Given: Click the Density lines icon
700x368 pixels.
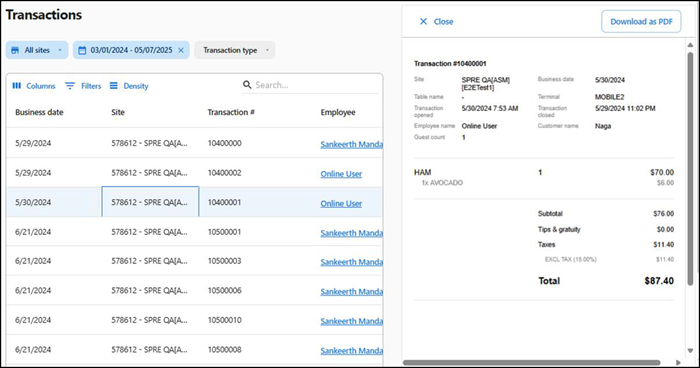Looking at the screenshot, I should (114, 86).
